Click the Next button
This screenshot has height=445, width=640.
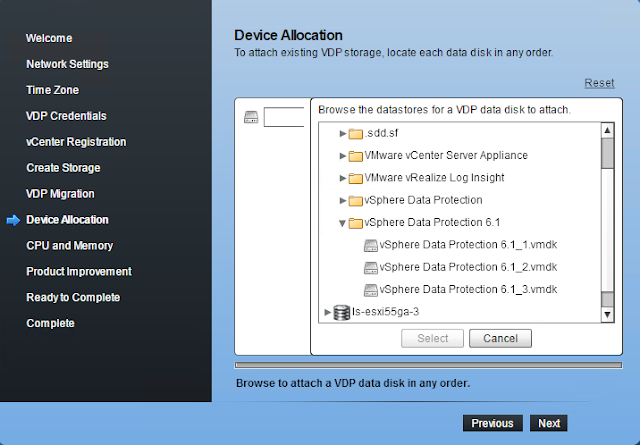(x=549, y=423)
